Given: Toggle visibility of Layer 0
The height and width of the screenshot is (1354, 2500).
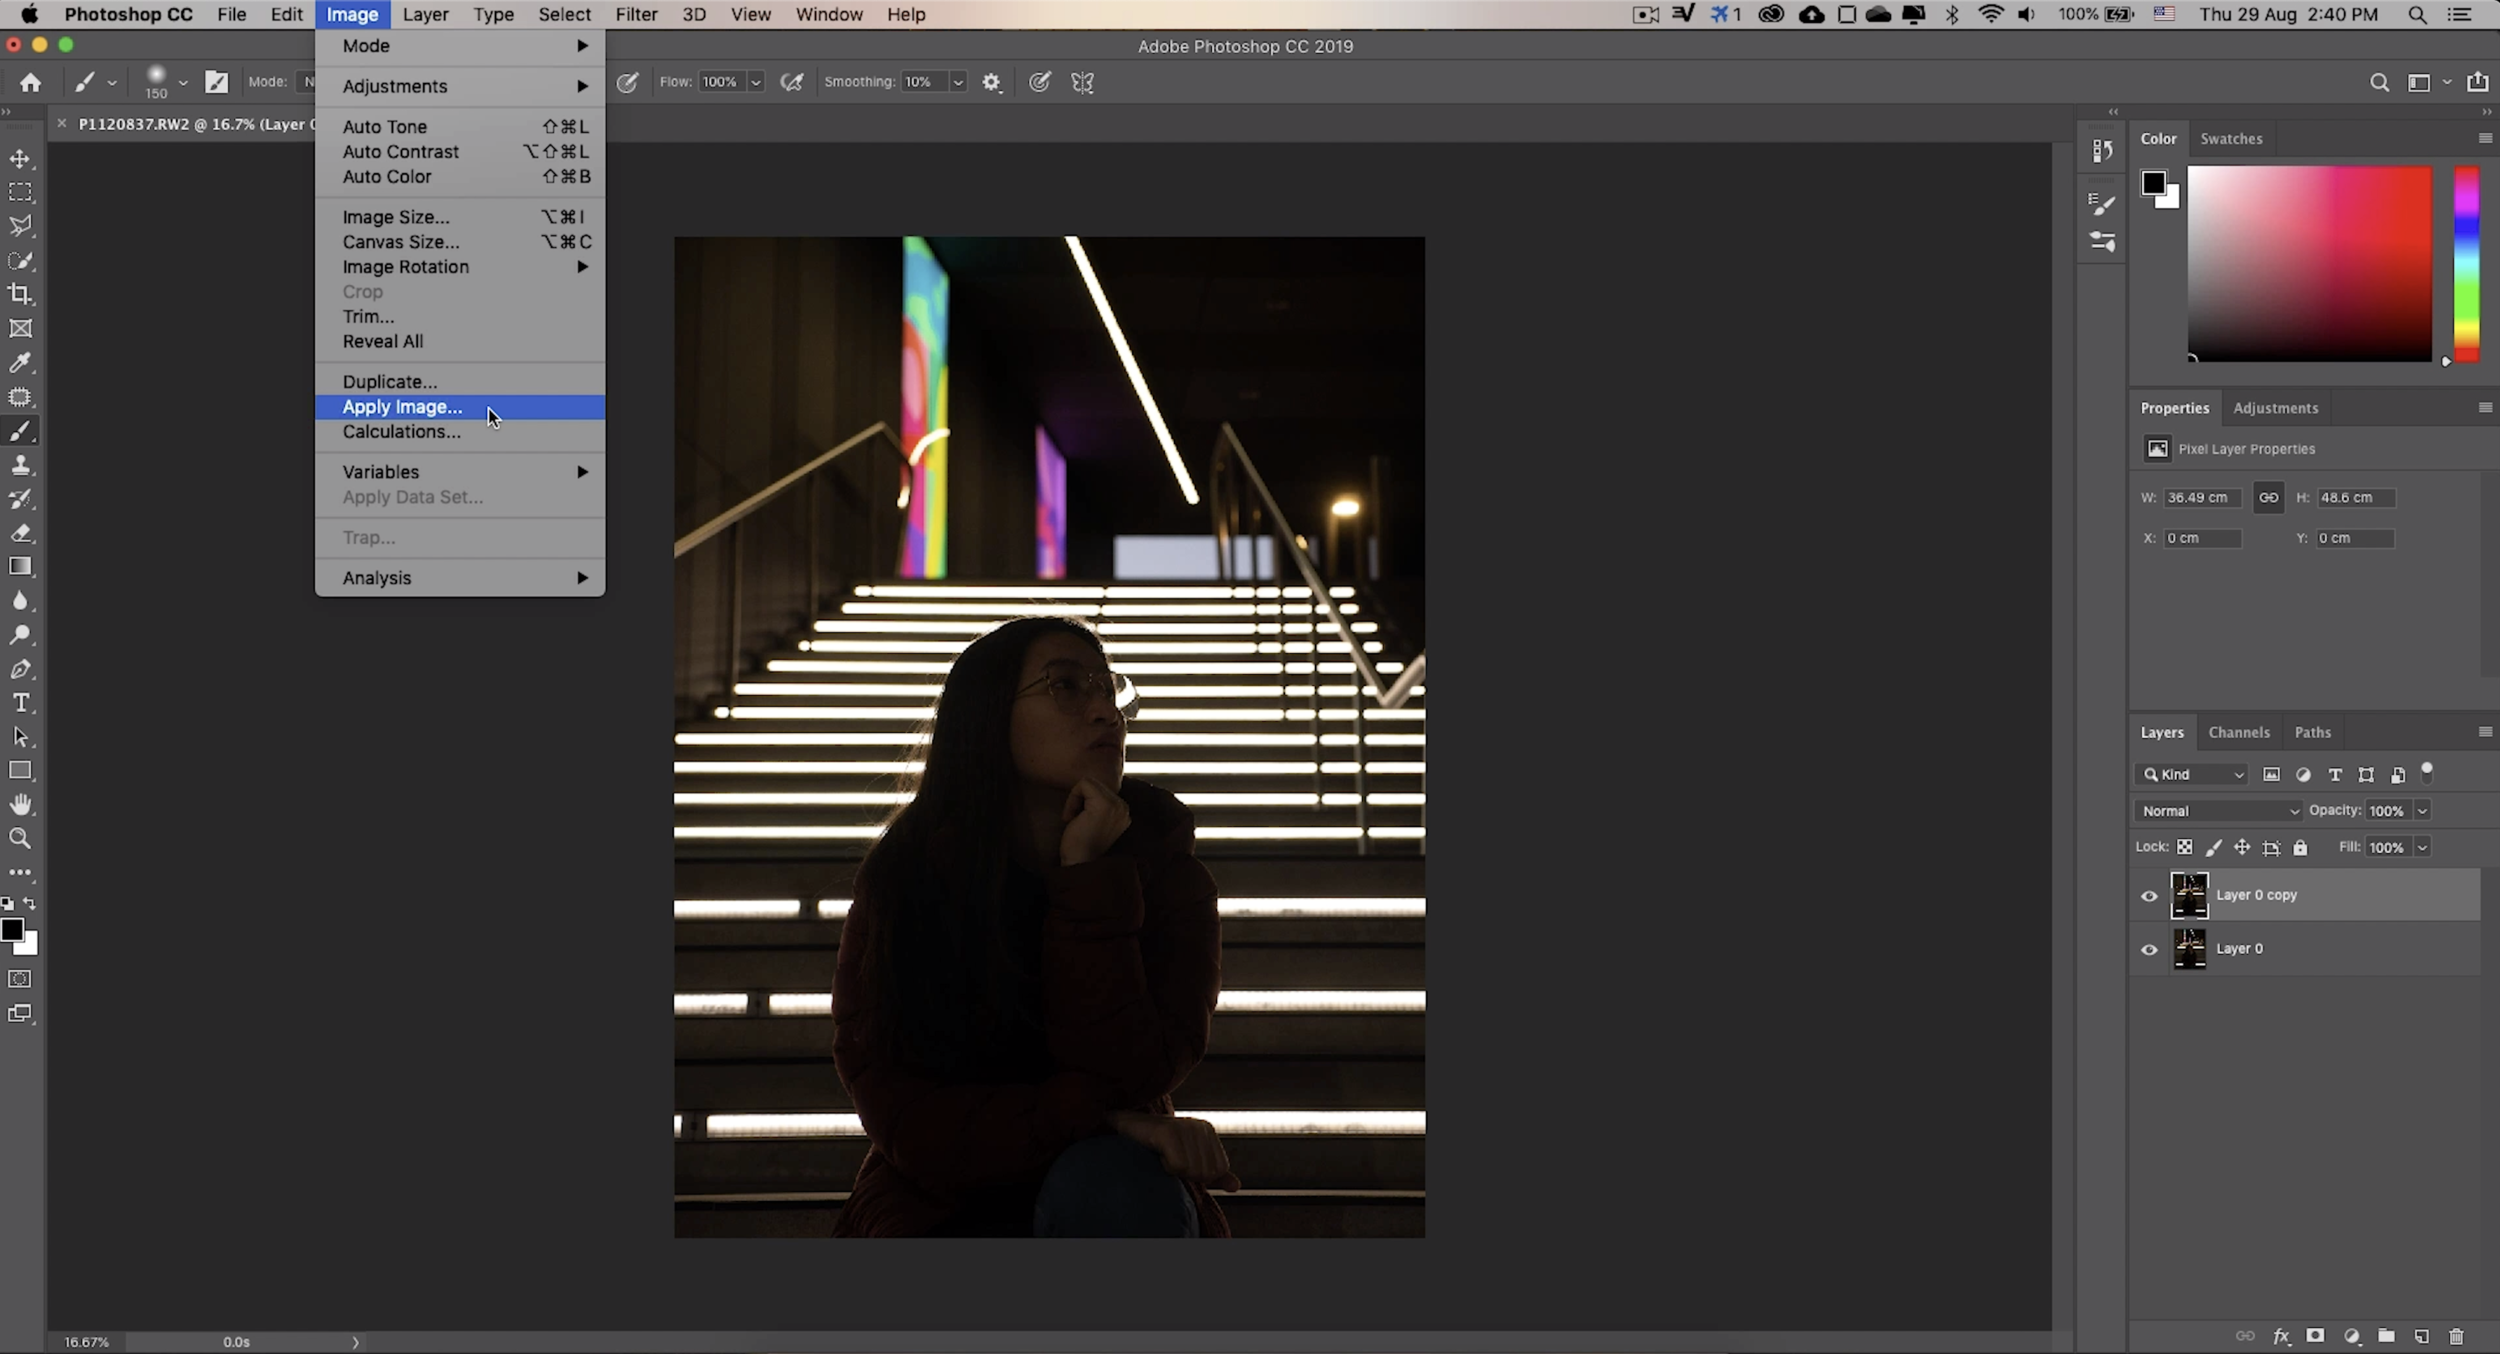Looking at the screenshot, I should (x=2148, y=948).
